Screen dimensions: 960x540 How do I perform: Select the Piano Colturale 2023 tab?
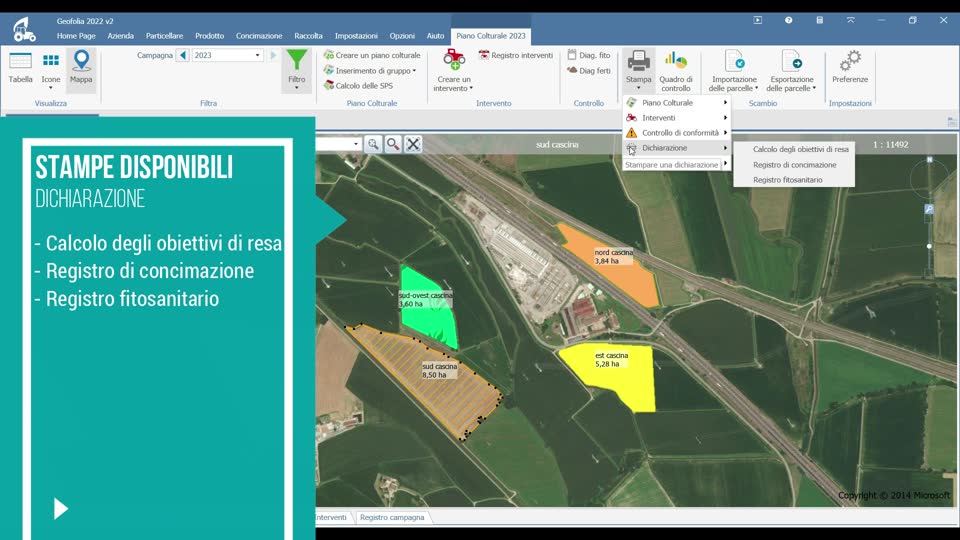tap(490, 36)
